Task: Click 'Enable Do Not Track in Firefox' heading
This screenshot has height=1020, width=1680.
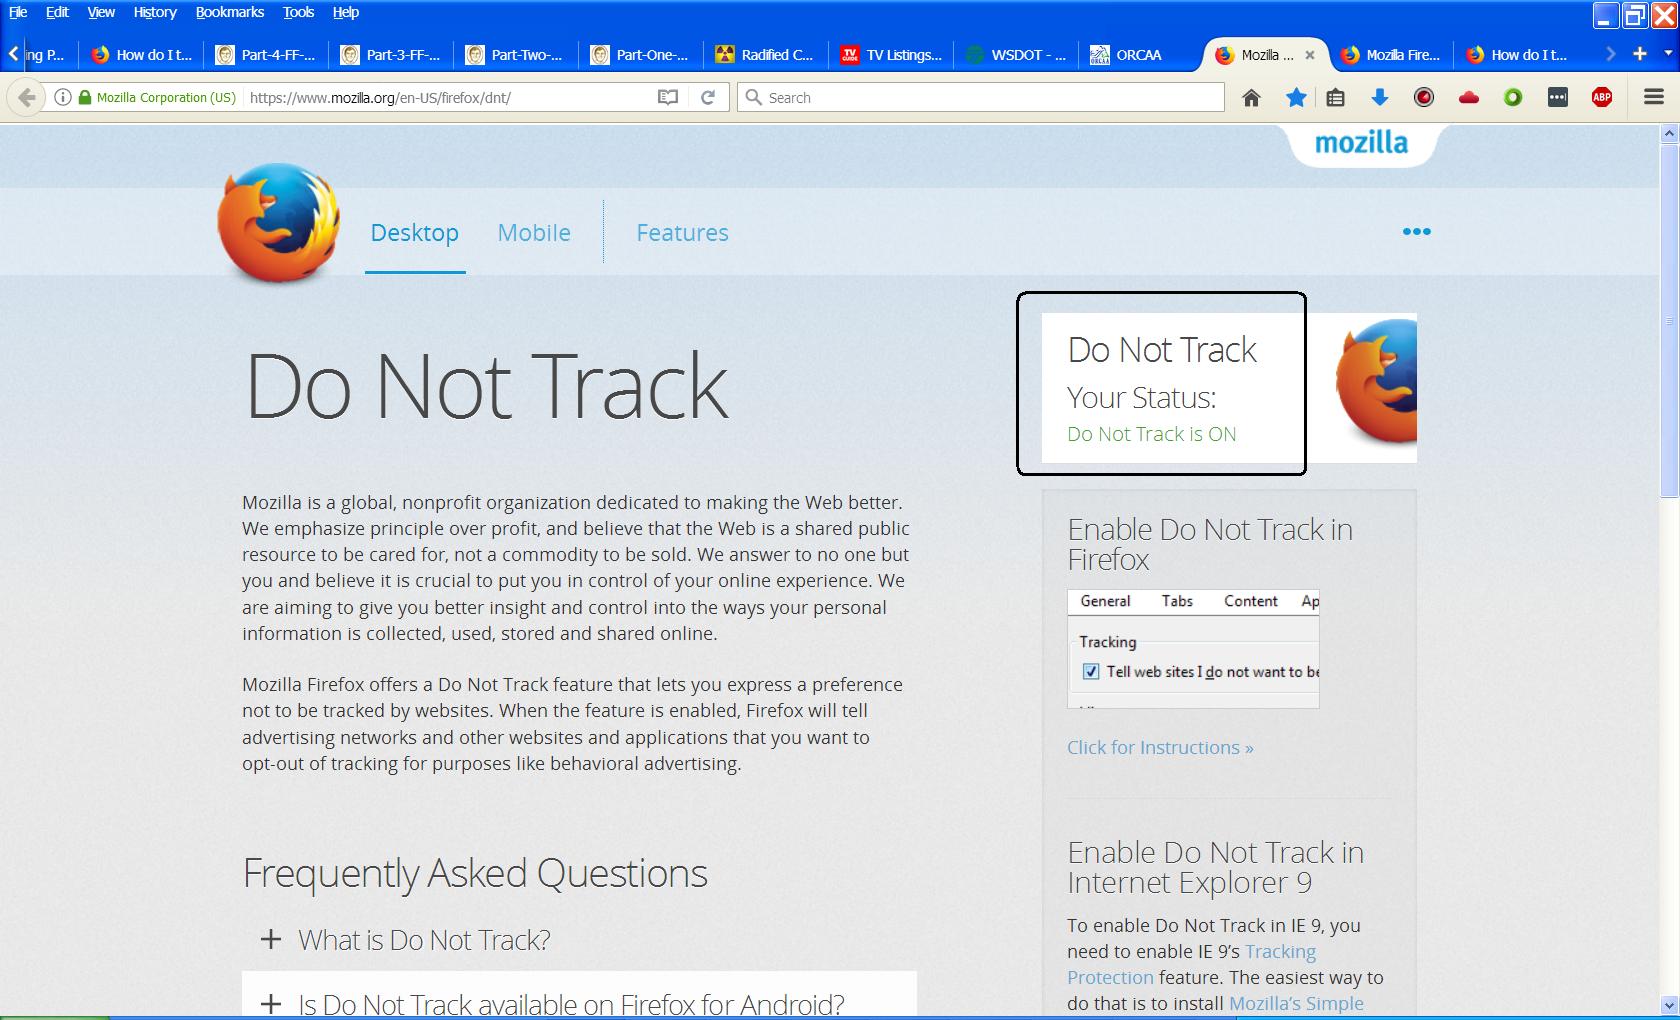Action: pos(1210,544)
